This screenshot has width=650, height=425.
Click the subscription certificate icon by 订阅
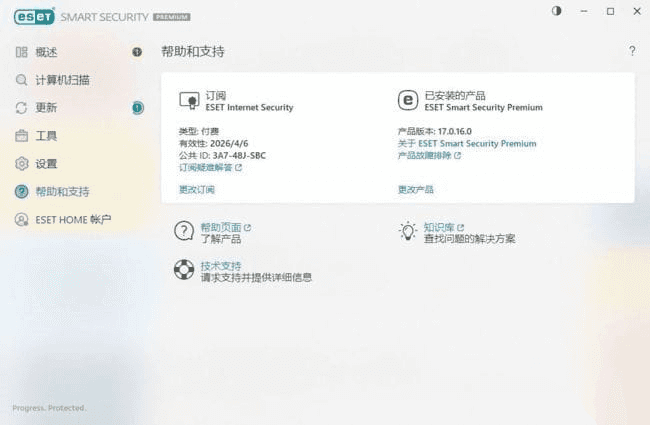coord(189,101)
